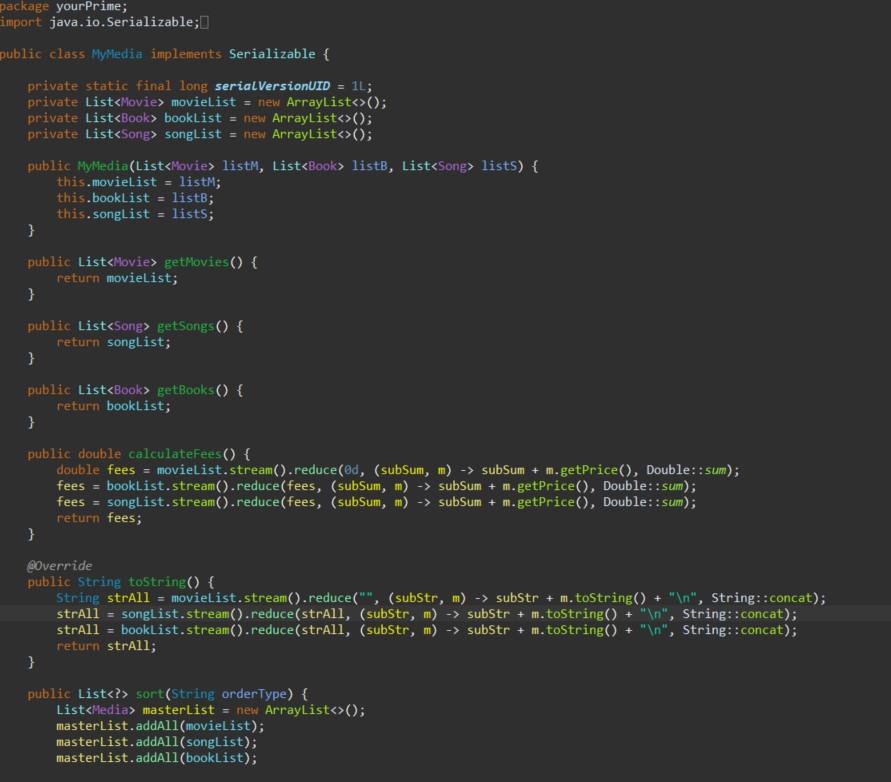Place cursor on line 'this.songList = listS;'
This screenshot has height=782, width=891.
click(135, 214)
